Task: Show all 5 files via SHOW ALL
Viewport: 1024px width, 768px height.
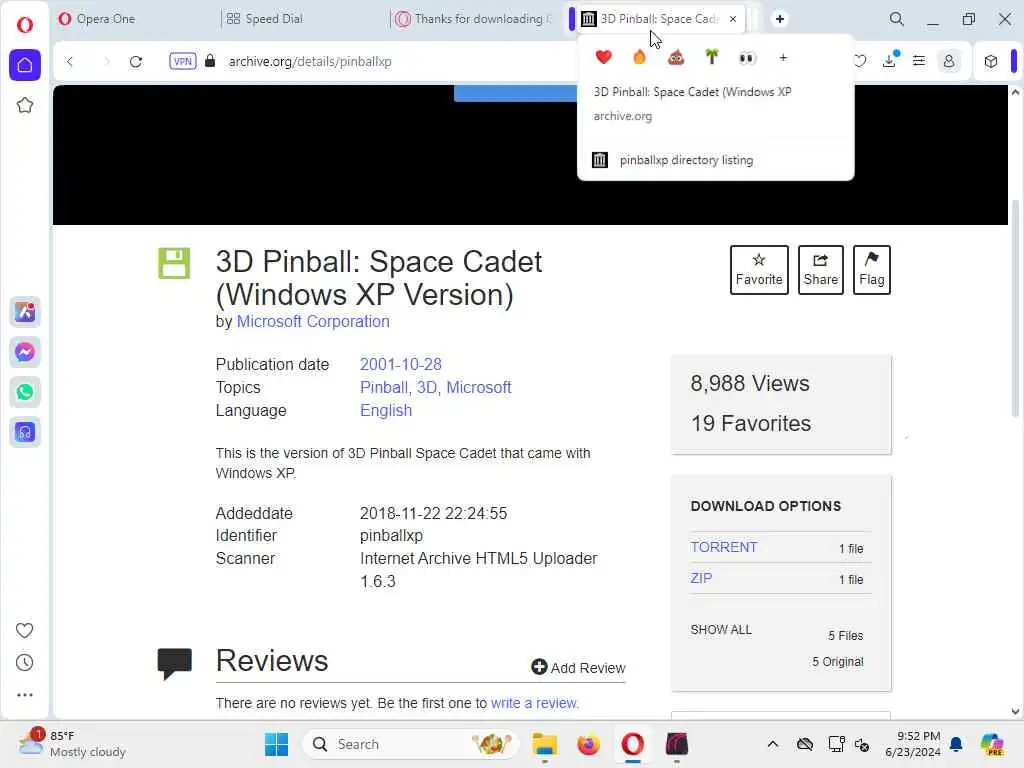Action: click(721, 630)
